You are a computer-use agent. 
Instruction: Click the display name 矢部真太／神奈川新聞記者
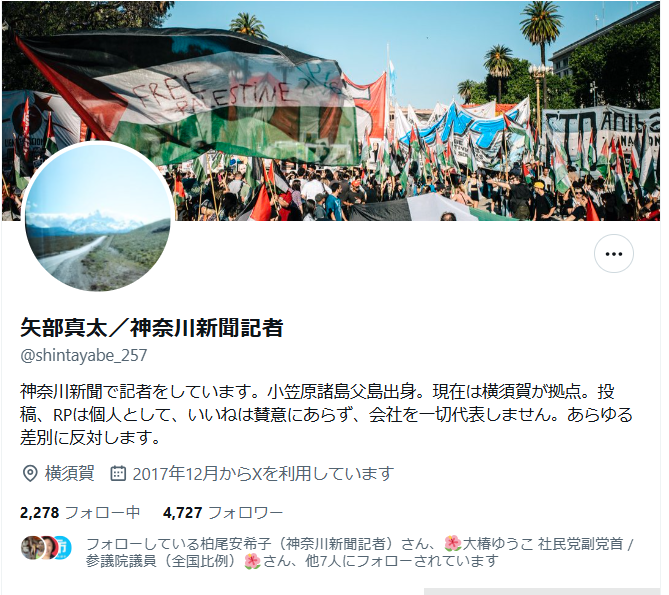[x=151, y=328]
